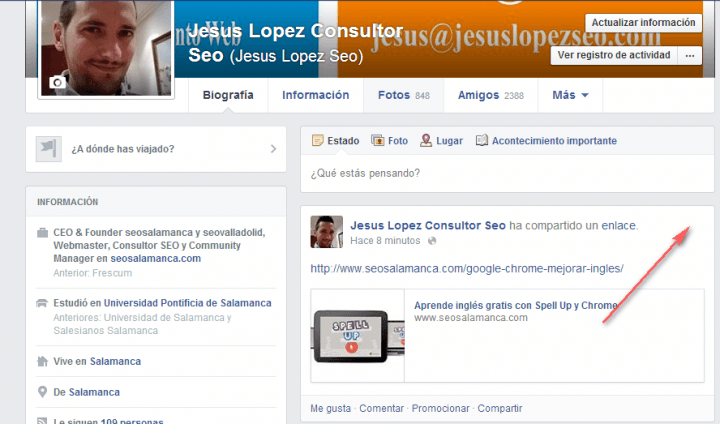Viewport: 720px width, 424px height.
Task: Click Salamanca link after Vive en
Action: point(115,362)
